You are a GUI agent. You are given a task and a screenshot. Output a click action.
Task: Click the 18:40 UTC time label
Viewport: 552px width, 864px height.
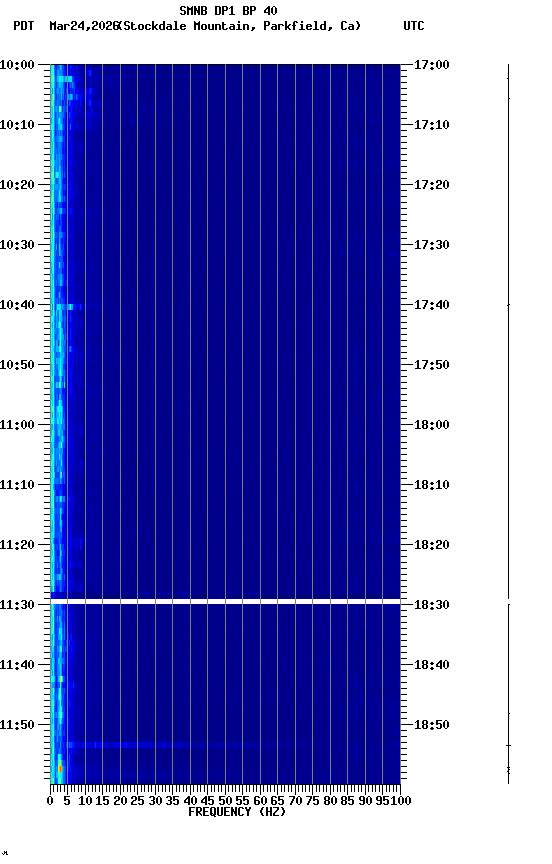point(432,666)
